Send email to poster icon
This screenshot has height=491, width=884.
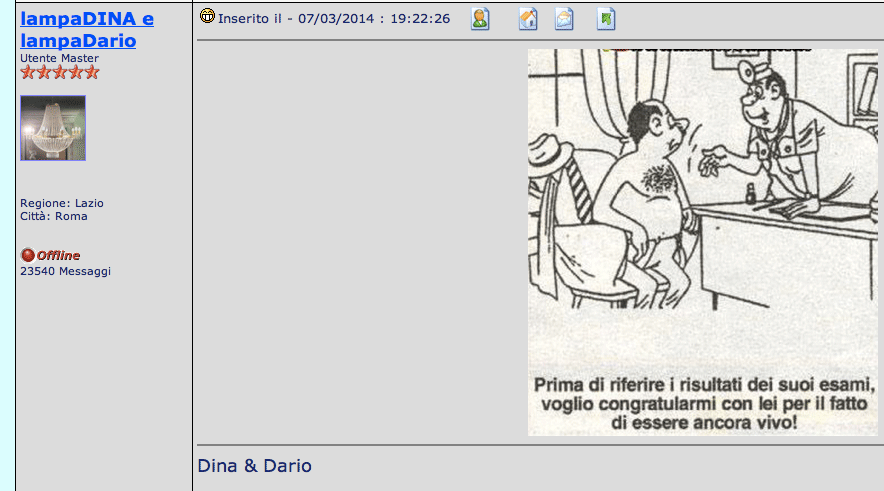click(564, 19)
